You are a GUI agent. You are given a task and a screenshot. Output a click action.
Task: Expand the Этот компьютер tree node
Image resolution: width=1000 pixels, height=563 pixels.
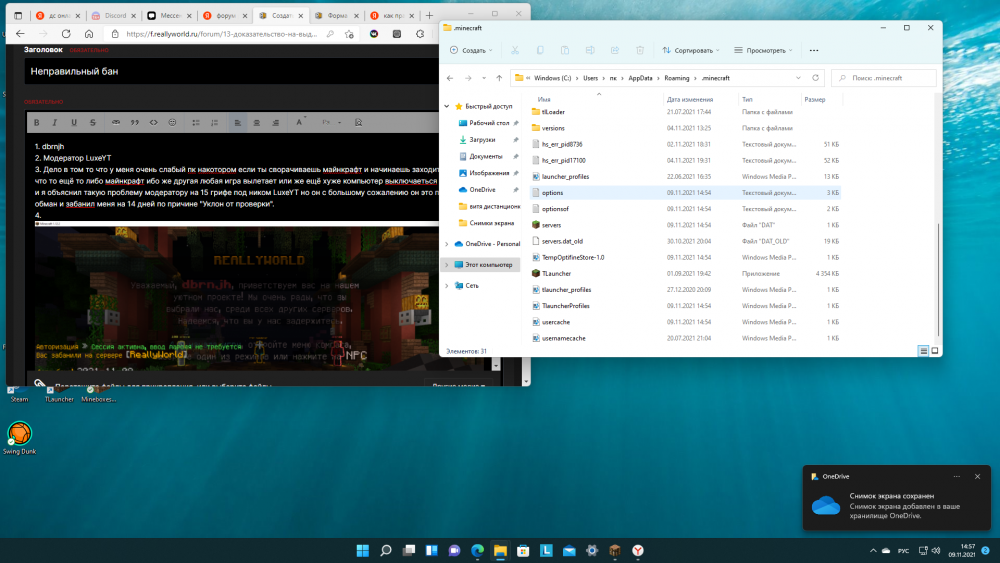[446, 265]
